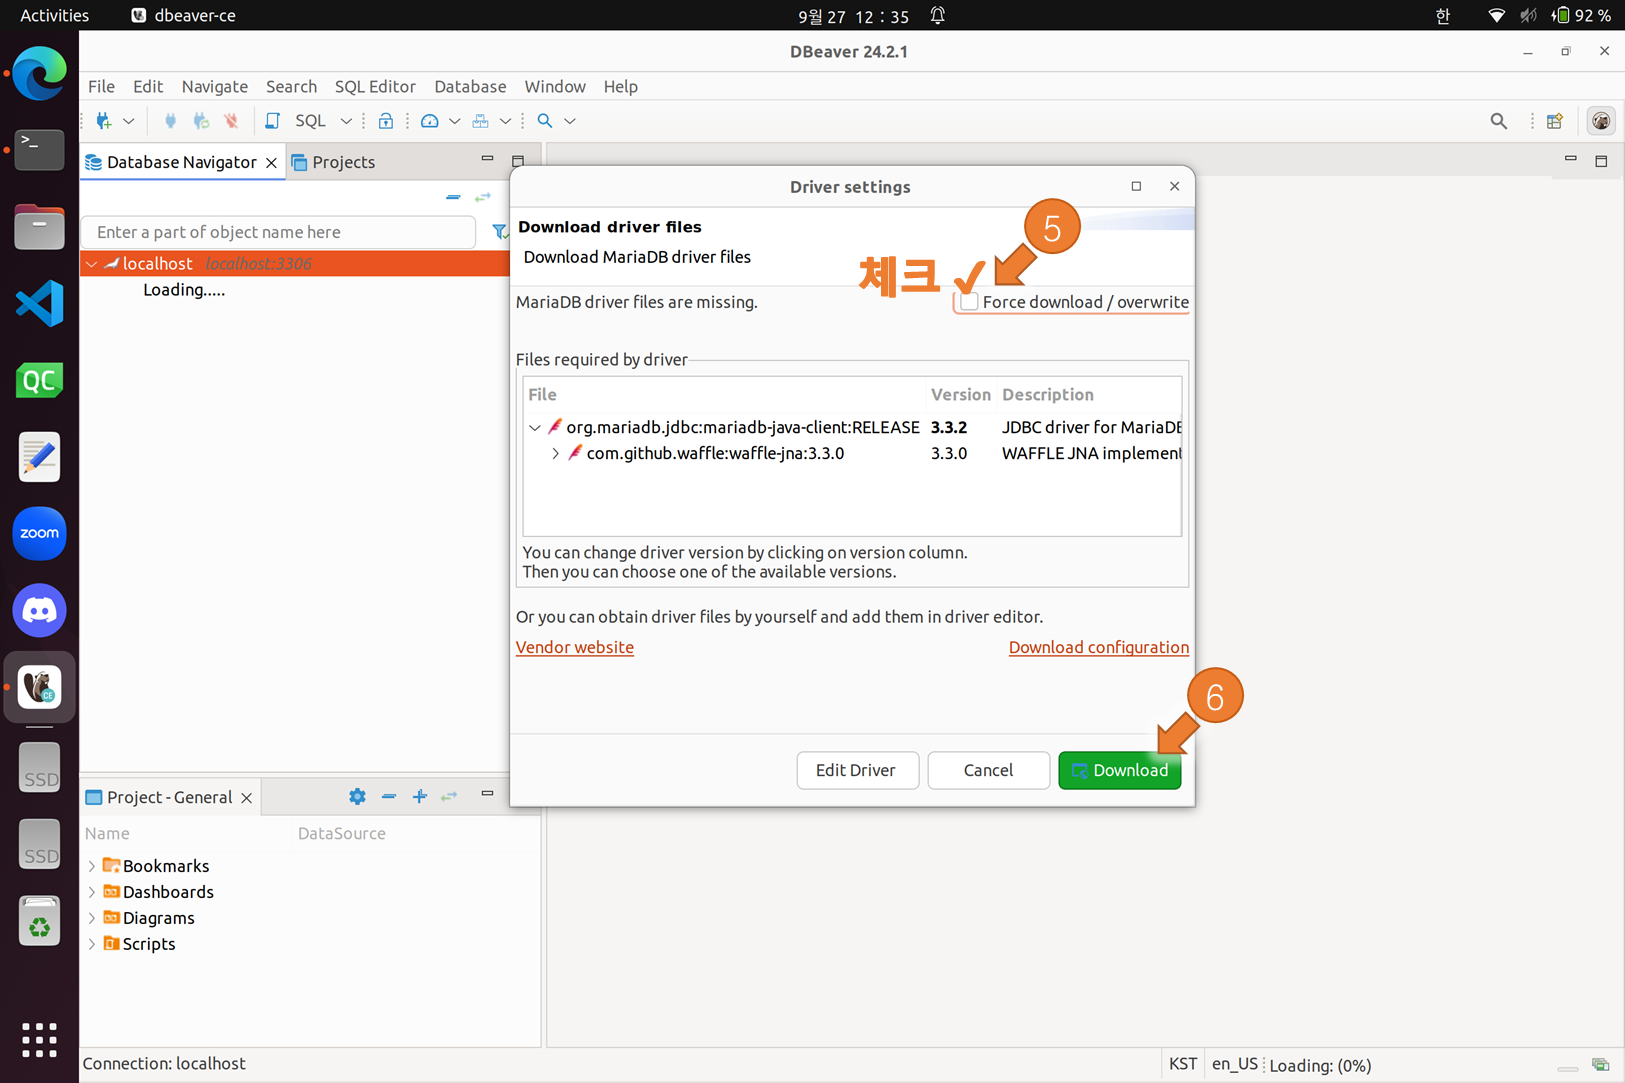Open the Download configuration link
This screenshot has height=1083, width=1625.
click(1099, 647)
